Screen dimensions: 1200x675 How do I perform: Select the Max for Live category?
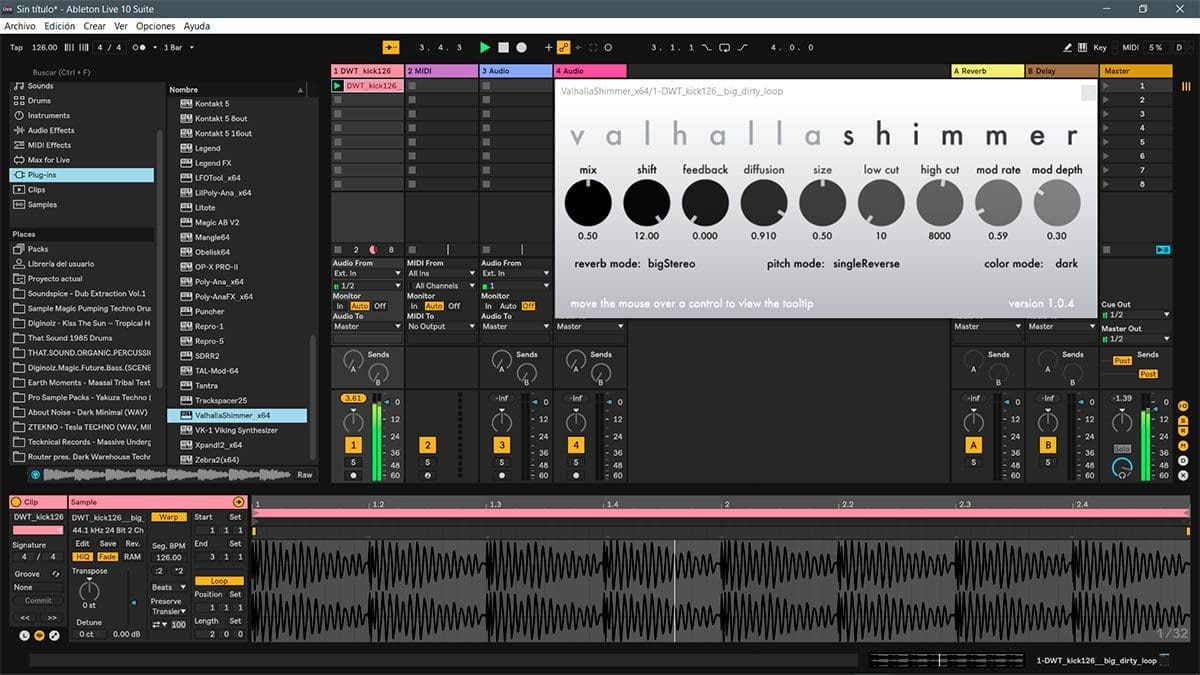pyautogui.click(x=82, y=160)
